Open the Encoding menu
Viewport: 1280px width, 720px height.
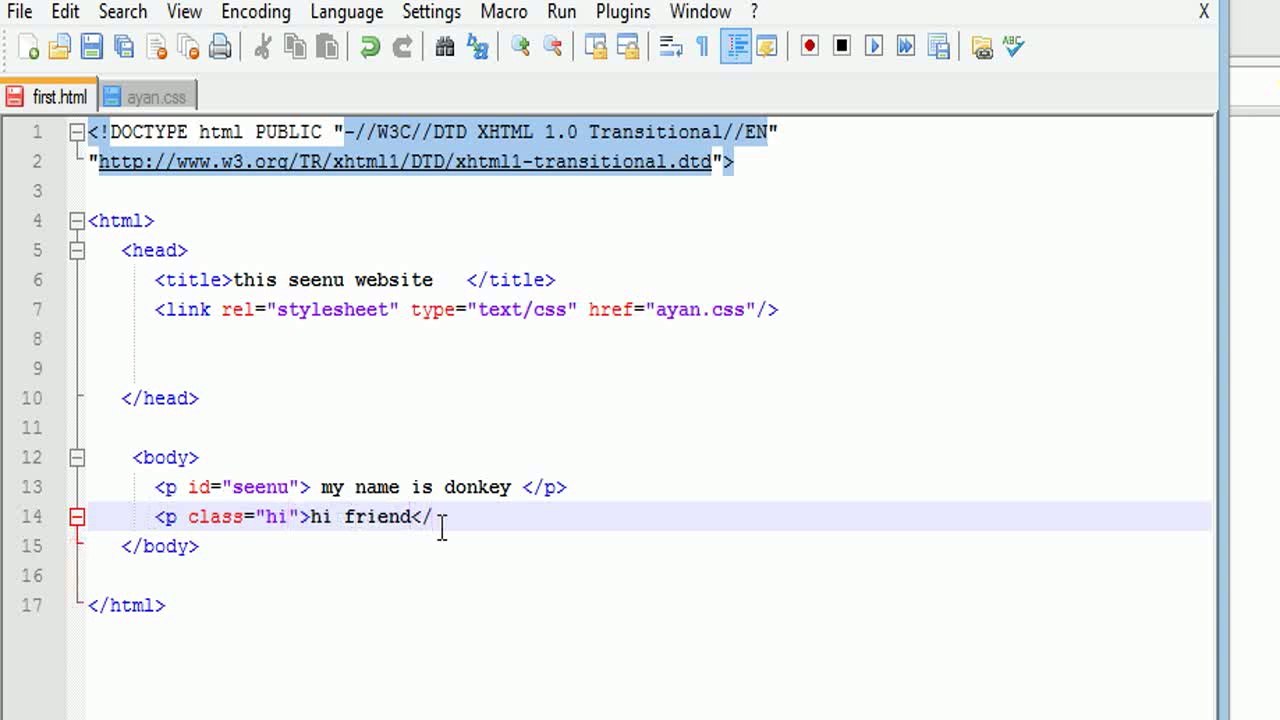pos(256,12)
